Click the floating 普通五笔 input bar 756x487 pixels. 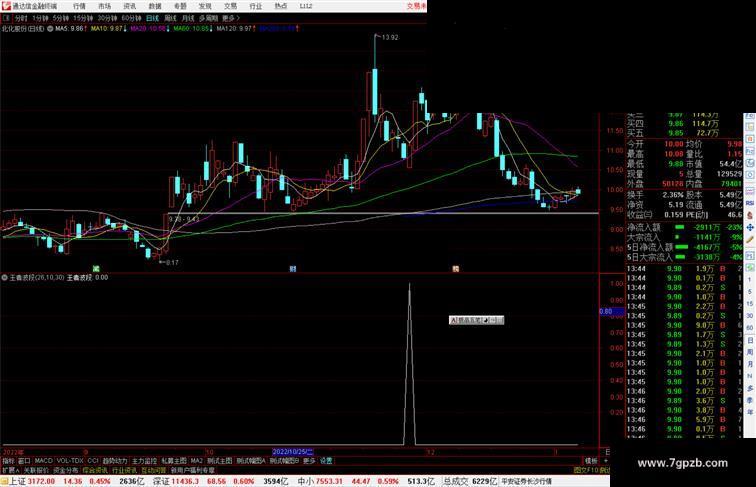476,320
